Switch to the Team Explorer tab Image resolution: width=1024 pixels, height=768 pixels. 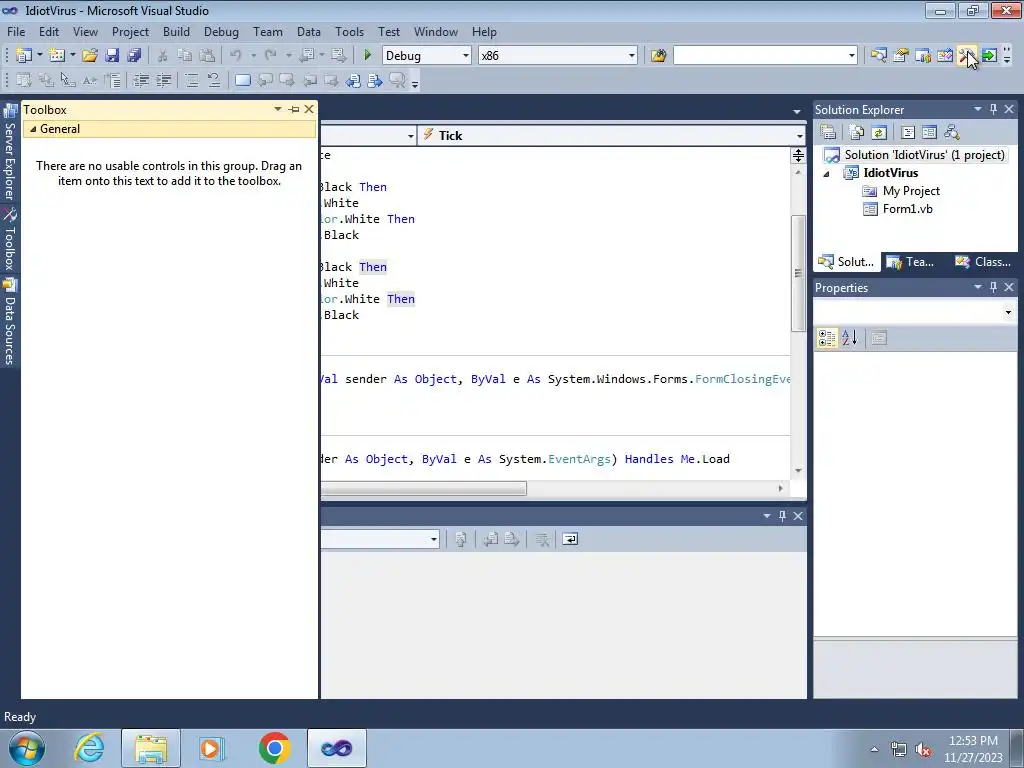tap(912, 262)
